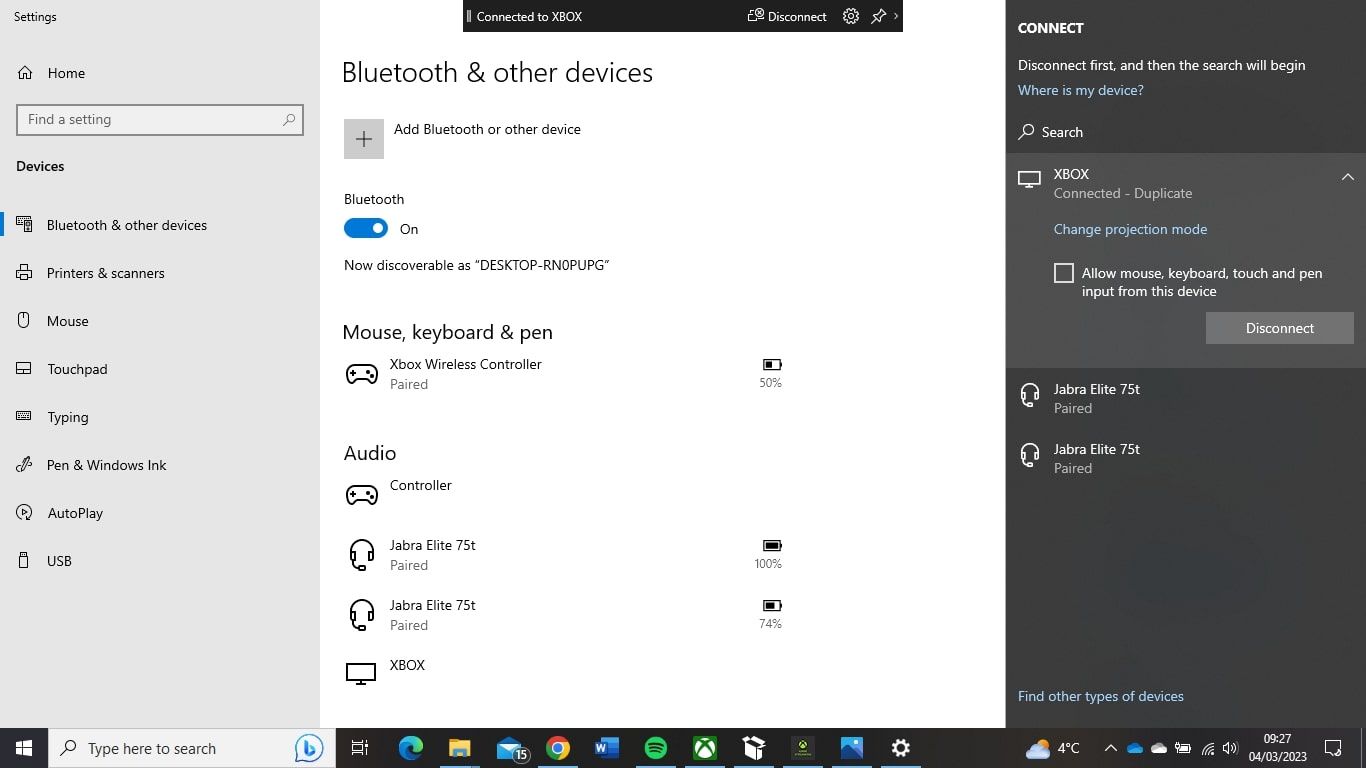Open hidden icons chevron in system tray
This screenshot has width=1366, height=768.
(1110, 748)
